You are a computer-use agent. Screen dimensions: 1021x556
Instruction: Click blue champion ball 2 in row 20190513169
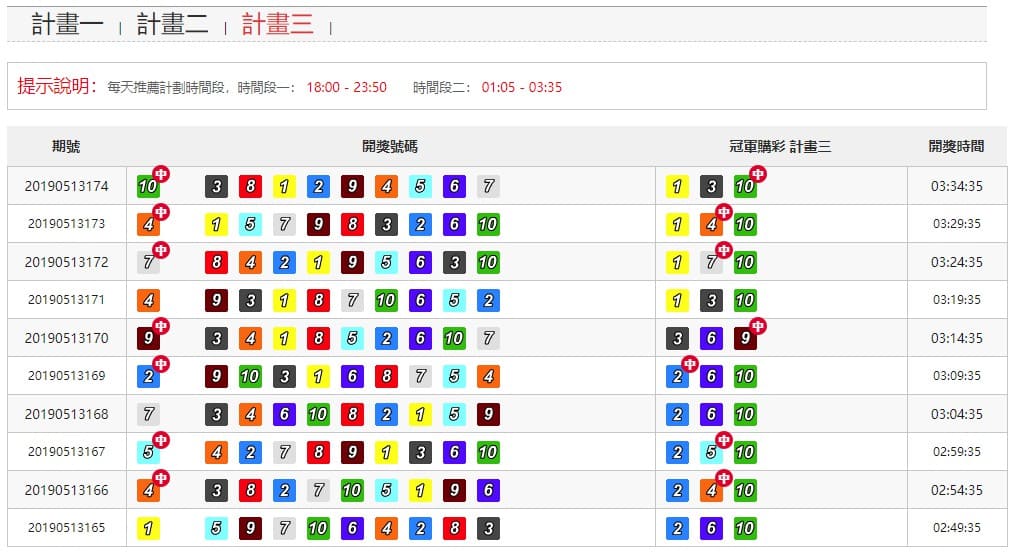pos(148,376)
